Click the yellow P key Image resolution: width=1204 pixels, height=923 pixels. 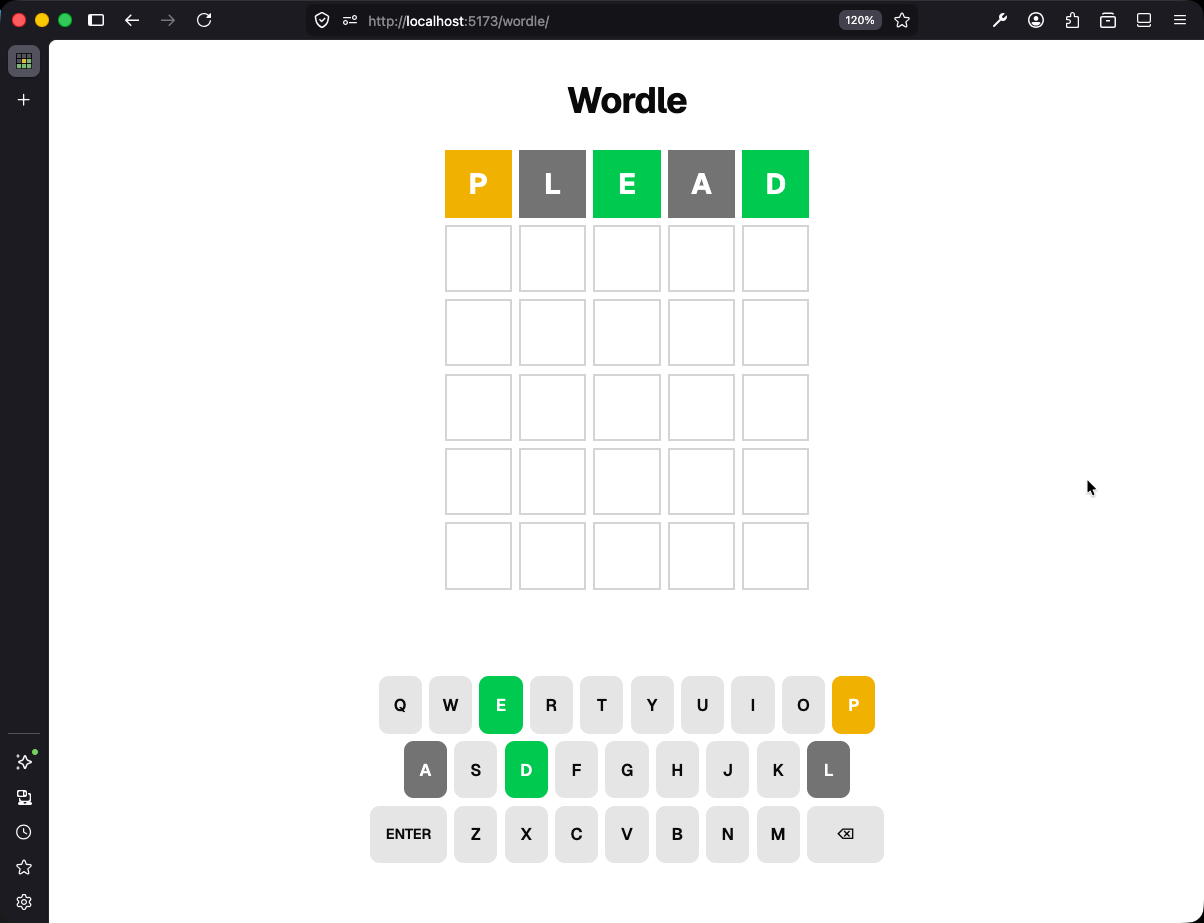tap(853, 705)
